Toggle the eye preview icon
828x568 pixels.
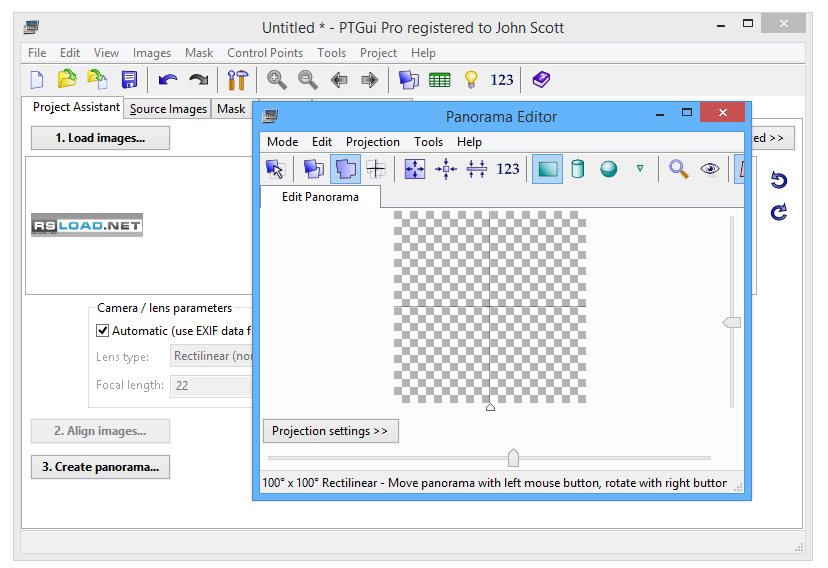click(710, 169)
